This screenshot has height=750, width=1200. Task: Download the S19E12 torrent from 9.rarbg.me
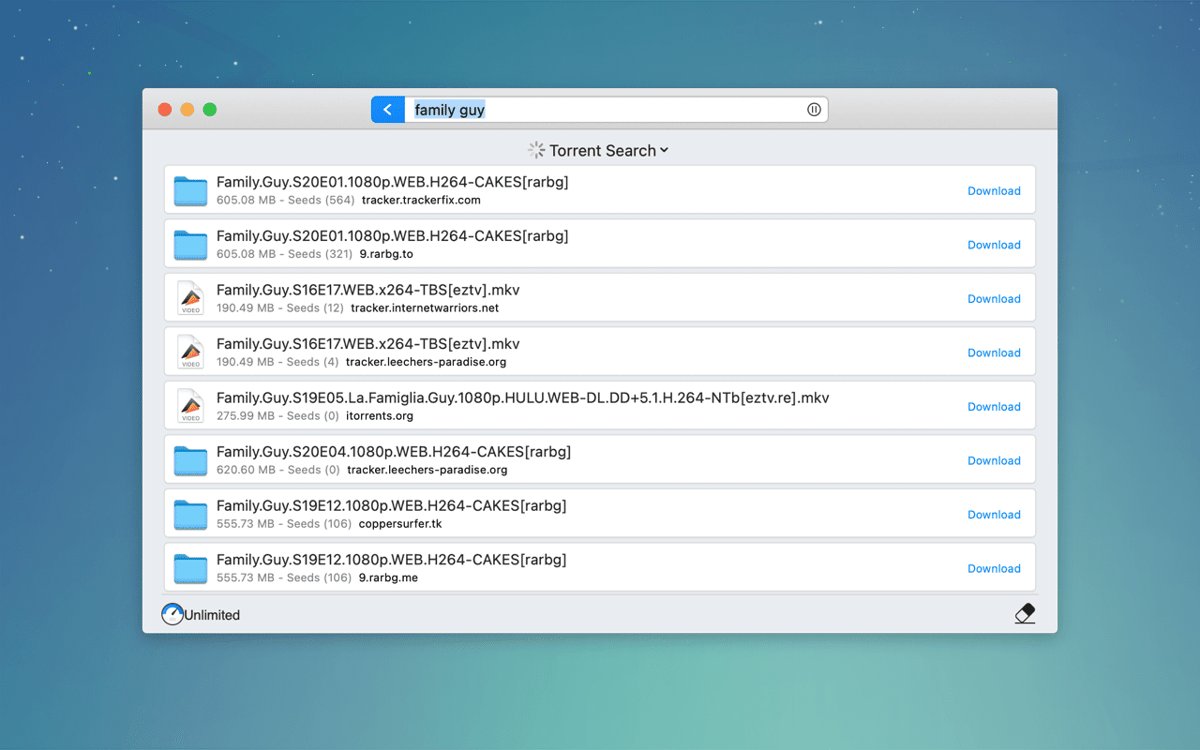(x=993, y=569)
